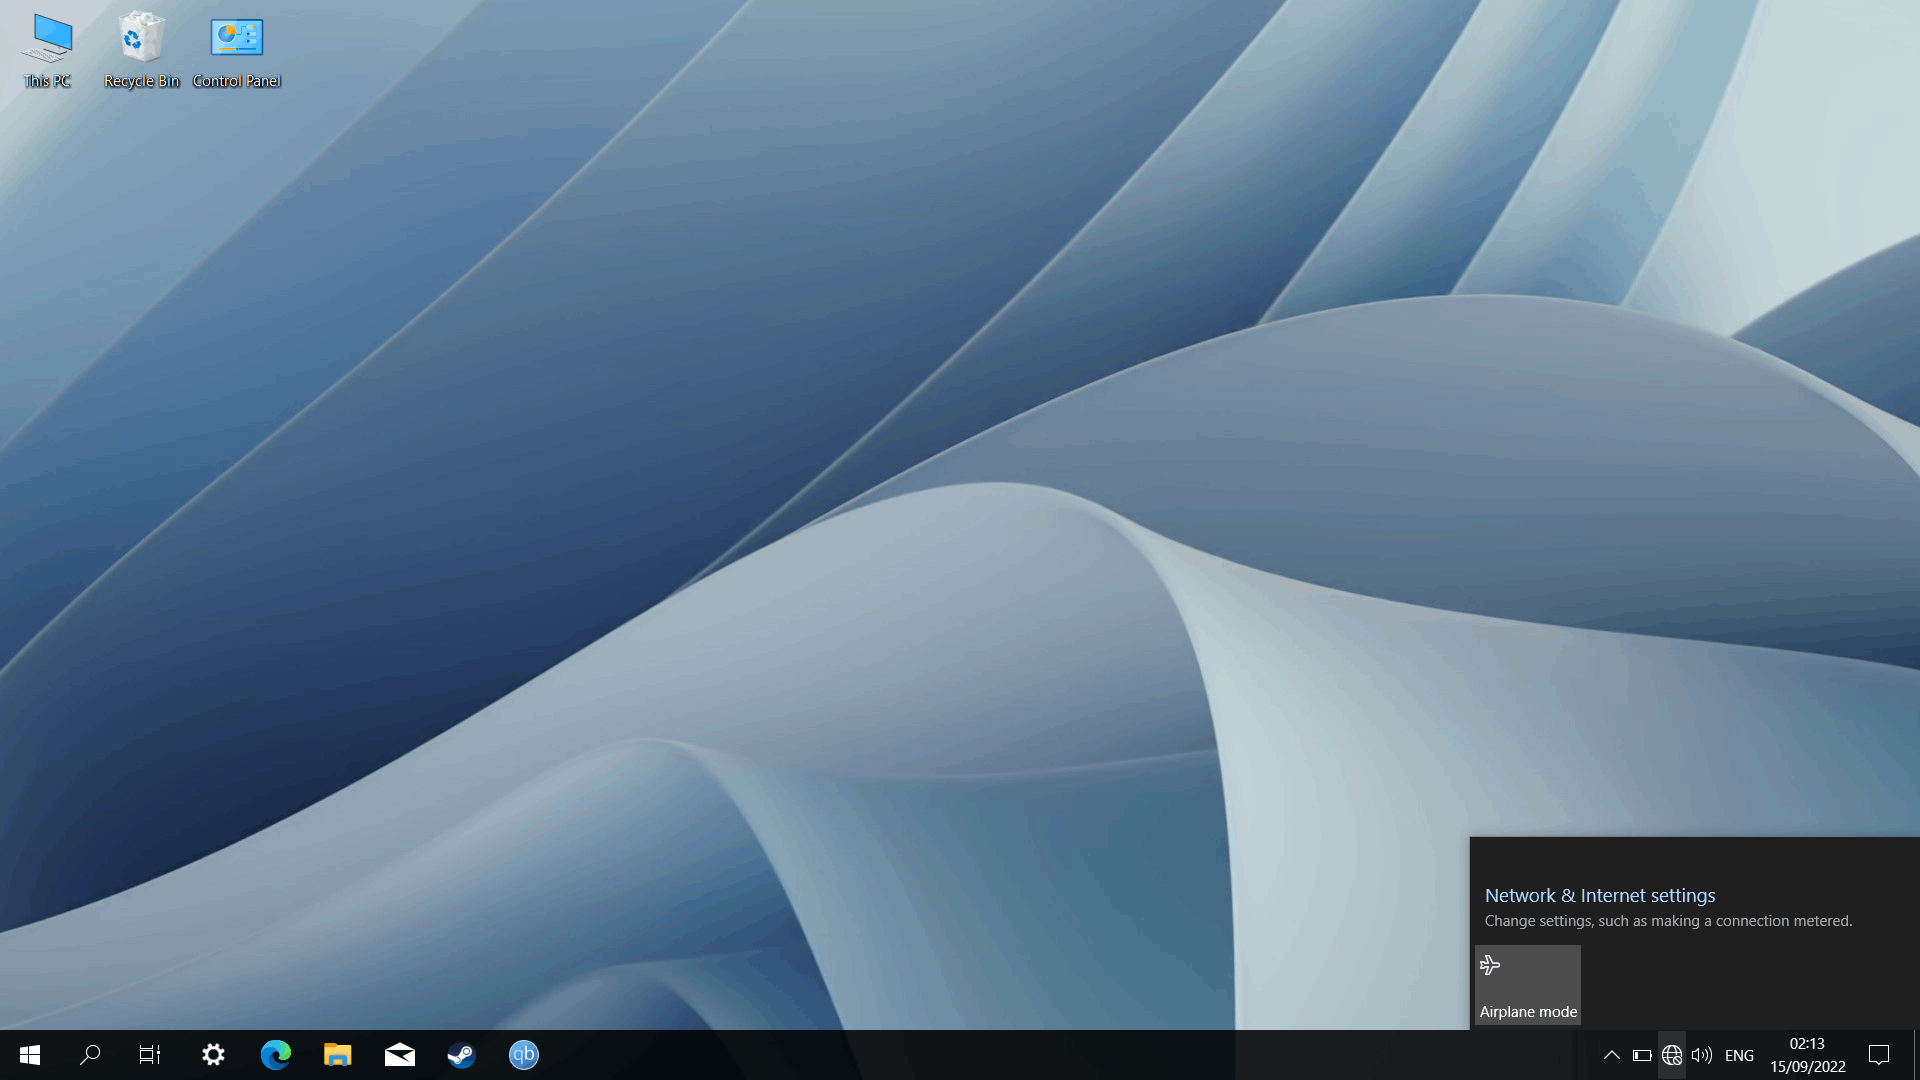Viewport: 1920px width, 1080px height.
Task: Open File Explorer from the taskbar
Action: 337,1055
